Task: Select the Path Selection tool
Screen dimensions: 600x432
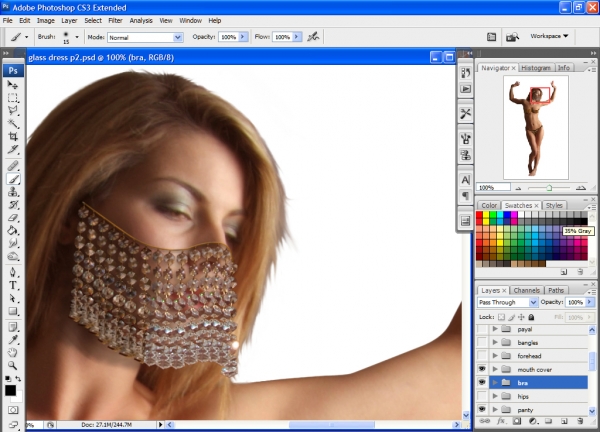Action: [x=13, y=298]
